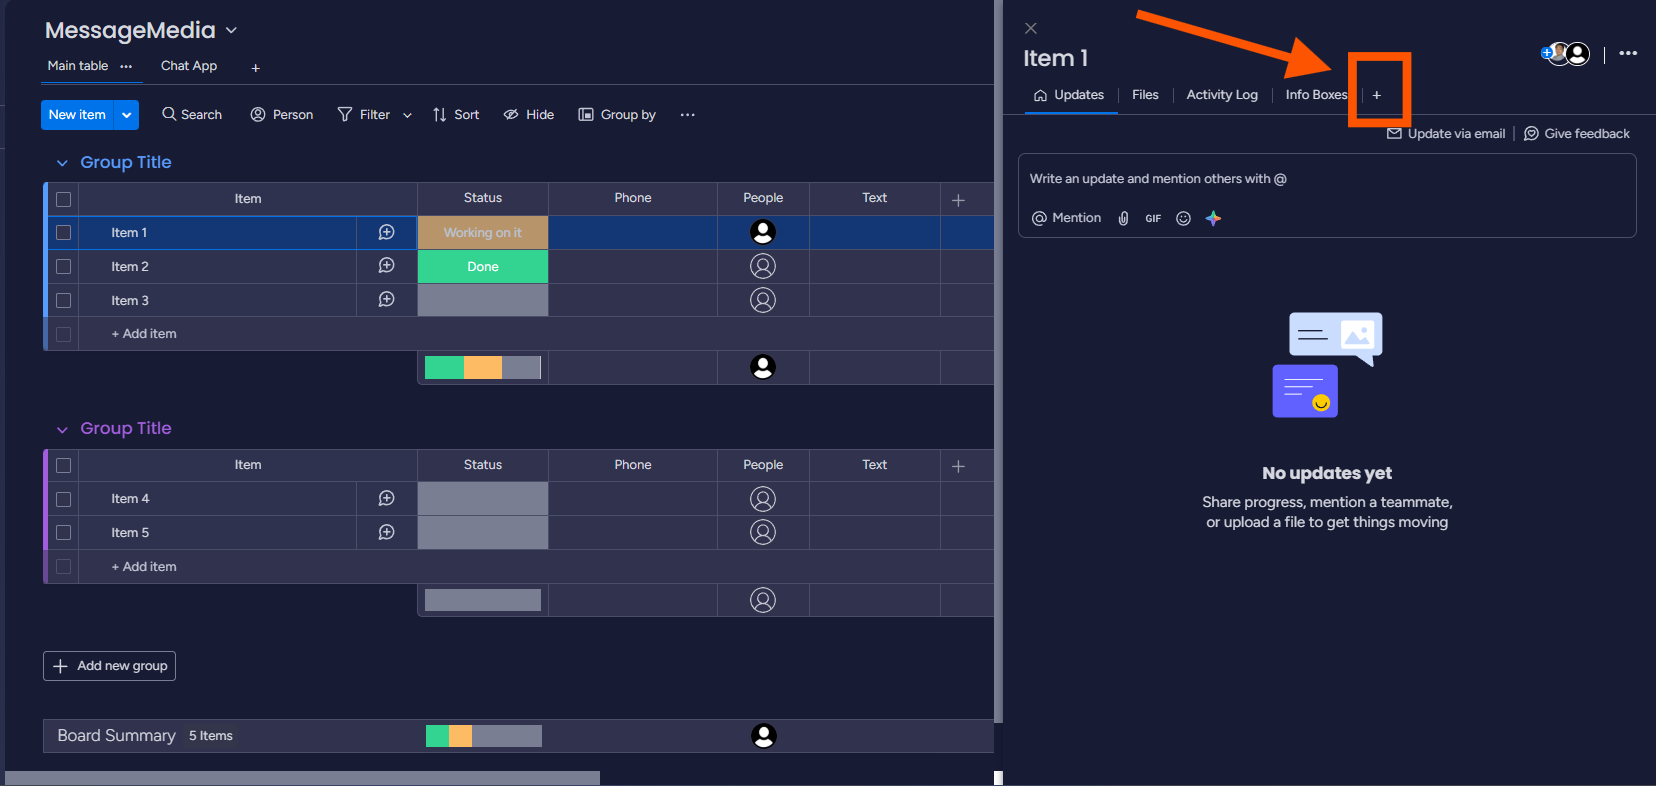Click the AI assistant sparkle icon
The width and height of the screenshot is (1656, 786).
click(x=1213, y=218)
